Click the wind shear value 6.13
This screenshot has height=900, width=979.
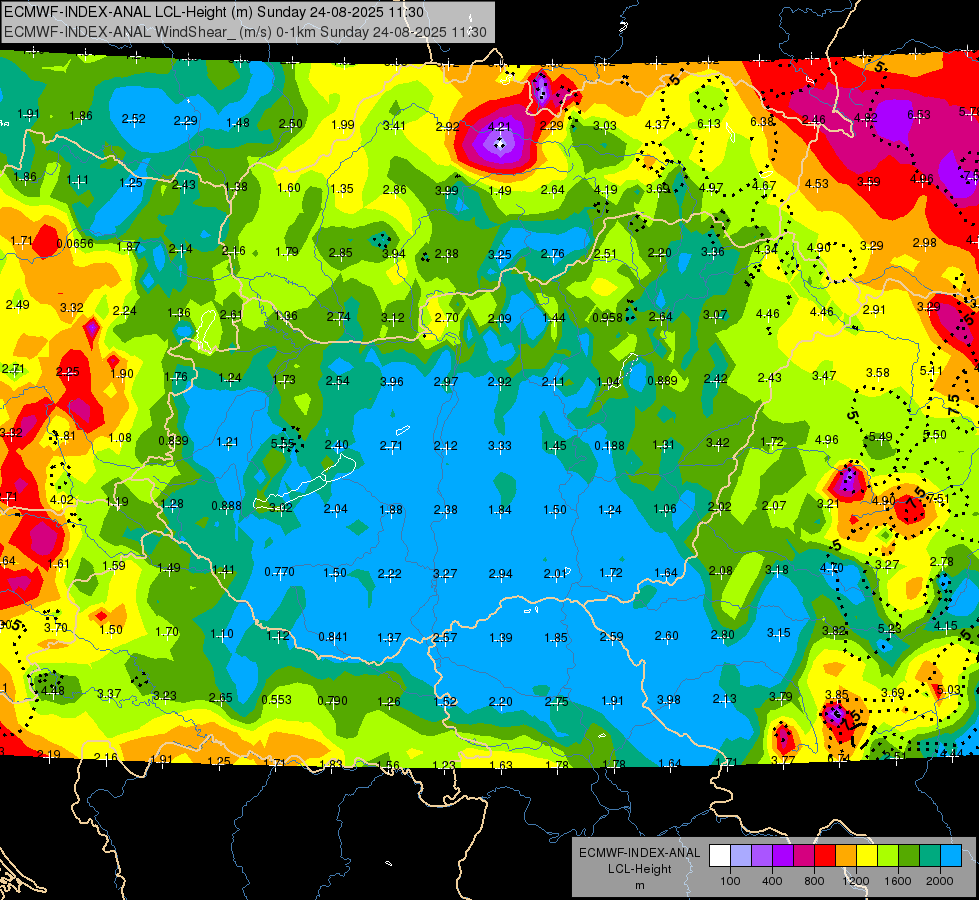(709, 124)
